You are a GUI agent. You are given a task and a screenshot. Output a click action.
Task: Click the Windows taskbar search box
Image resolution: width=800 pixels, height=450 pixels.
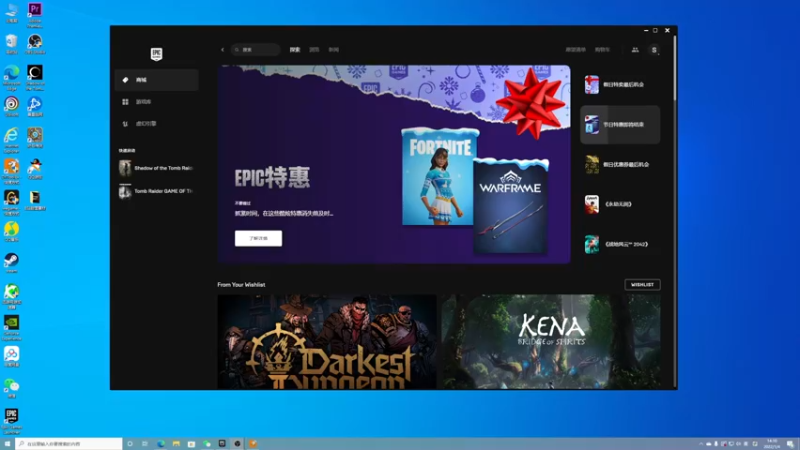coord(69,444)
